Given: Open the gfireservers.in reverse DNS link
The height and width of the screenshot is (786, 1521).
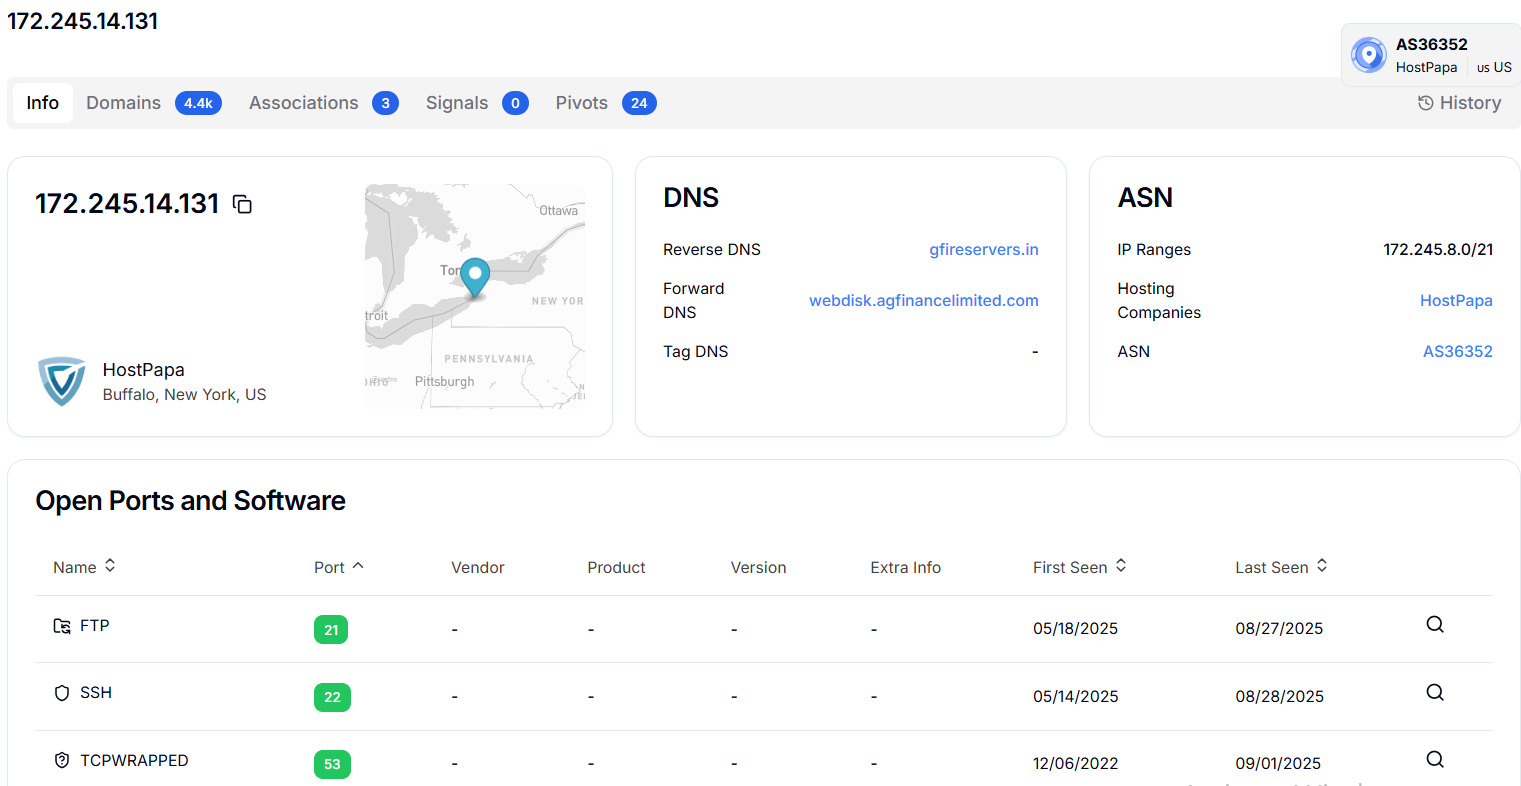Looking at the screenshot, I should (x=984, y=250).
